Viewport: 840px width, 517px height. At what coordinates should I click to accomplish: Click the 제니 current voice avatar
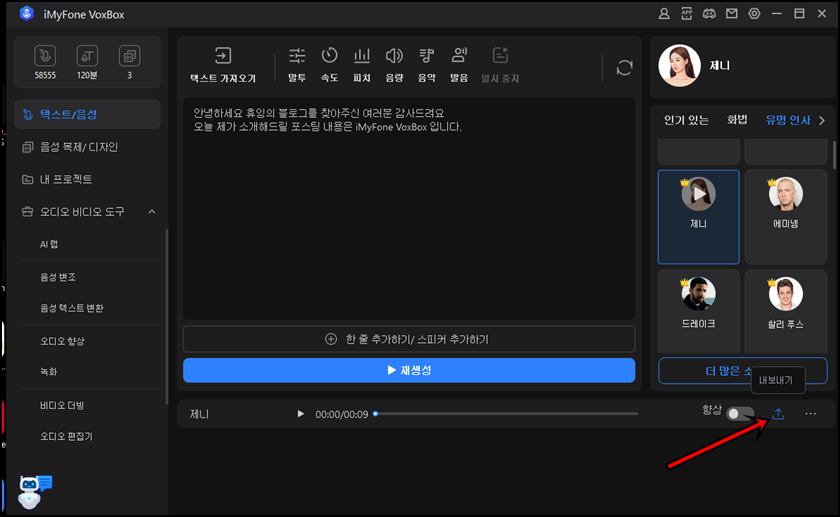point(679,65)
